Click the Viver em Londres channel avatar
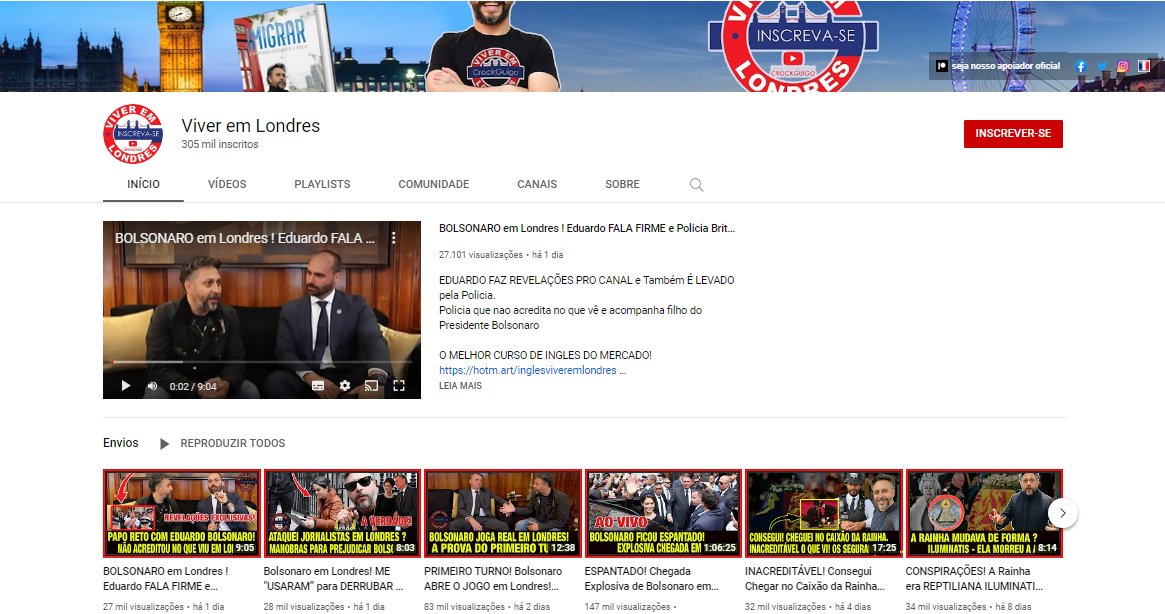This screenshot has width=1165, height=614. (133, 134)
